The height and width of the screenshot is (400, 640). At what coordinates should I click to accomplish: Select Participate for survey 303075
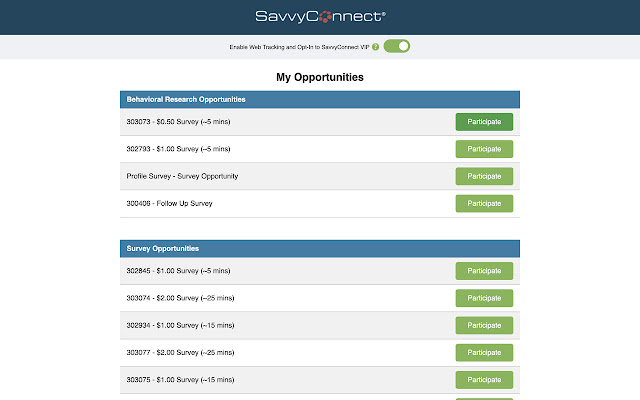[x=484, y=379]
